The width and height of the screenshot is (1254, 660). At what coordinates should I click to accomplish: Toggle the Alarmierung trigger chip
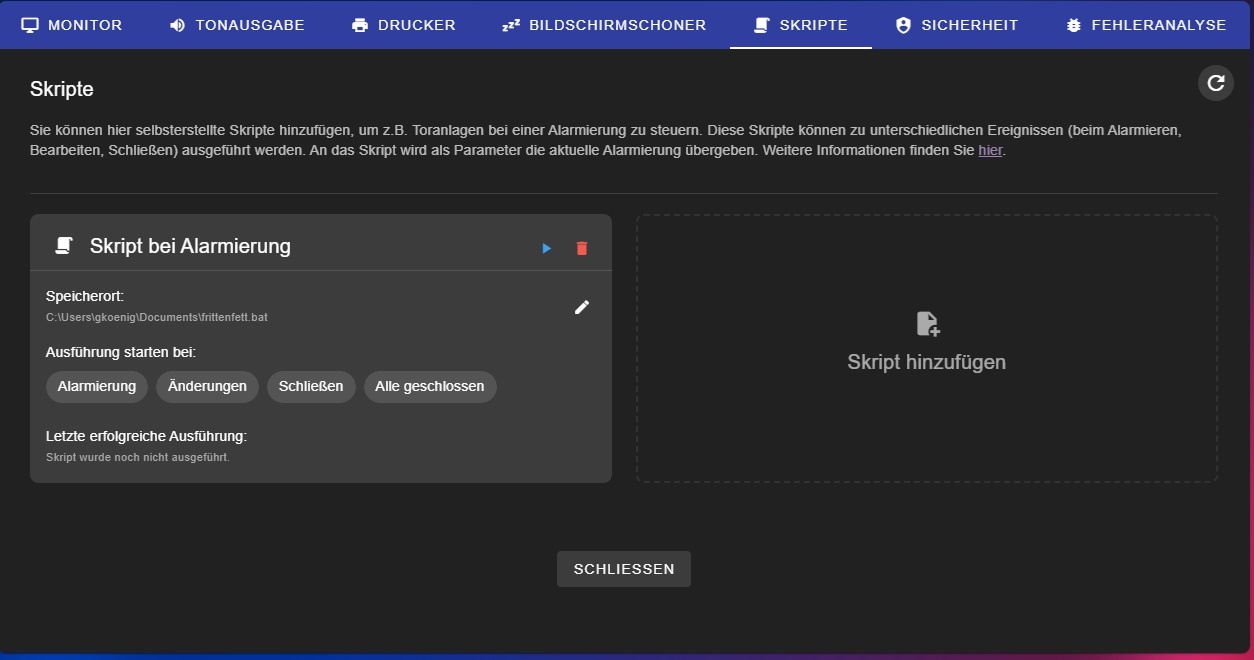tap(97, 387)
